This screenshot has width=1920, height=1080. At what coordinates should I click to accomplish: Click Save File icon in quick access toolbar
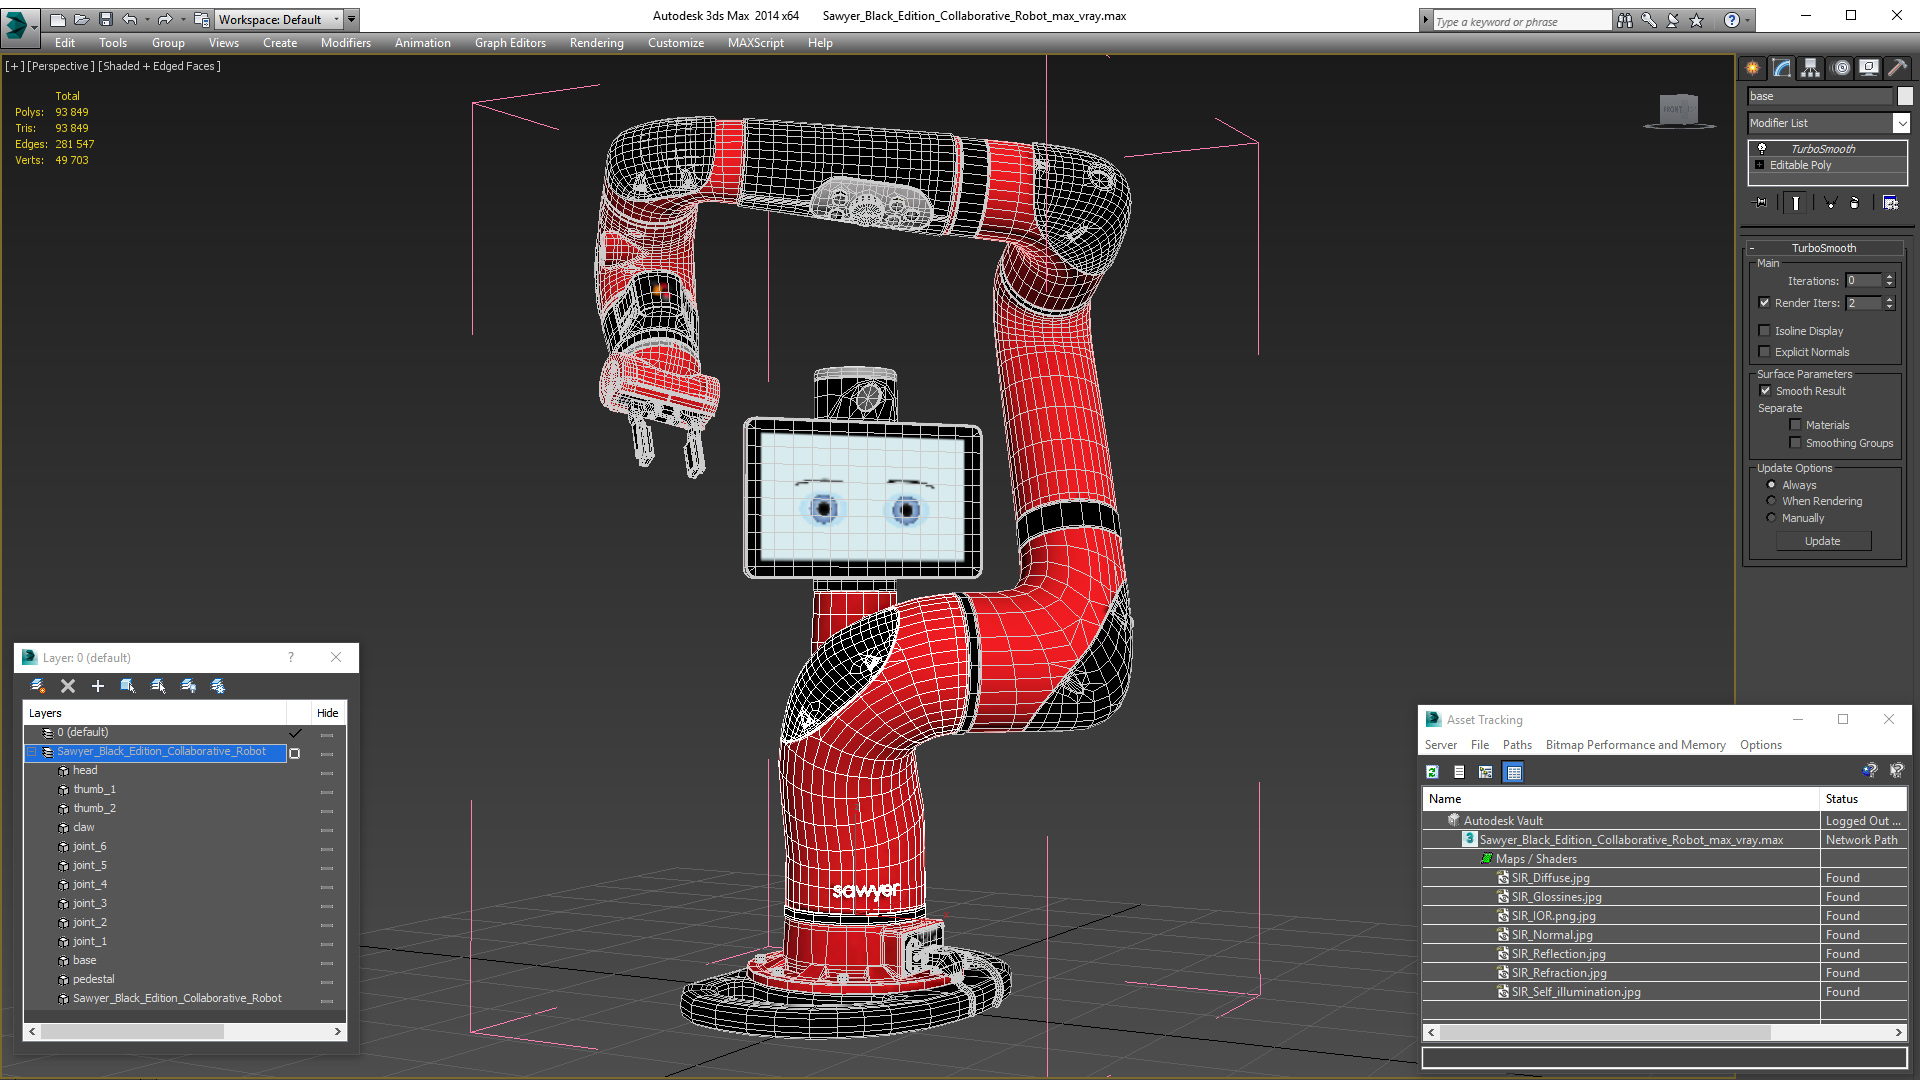pos(106,19)
